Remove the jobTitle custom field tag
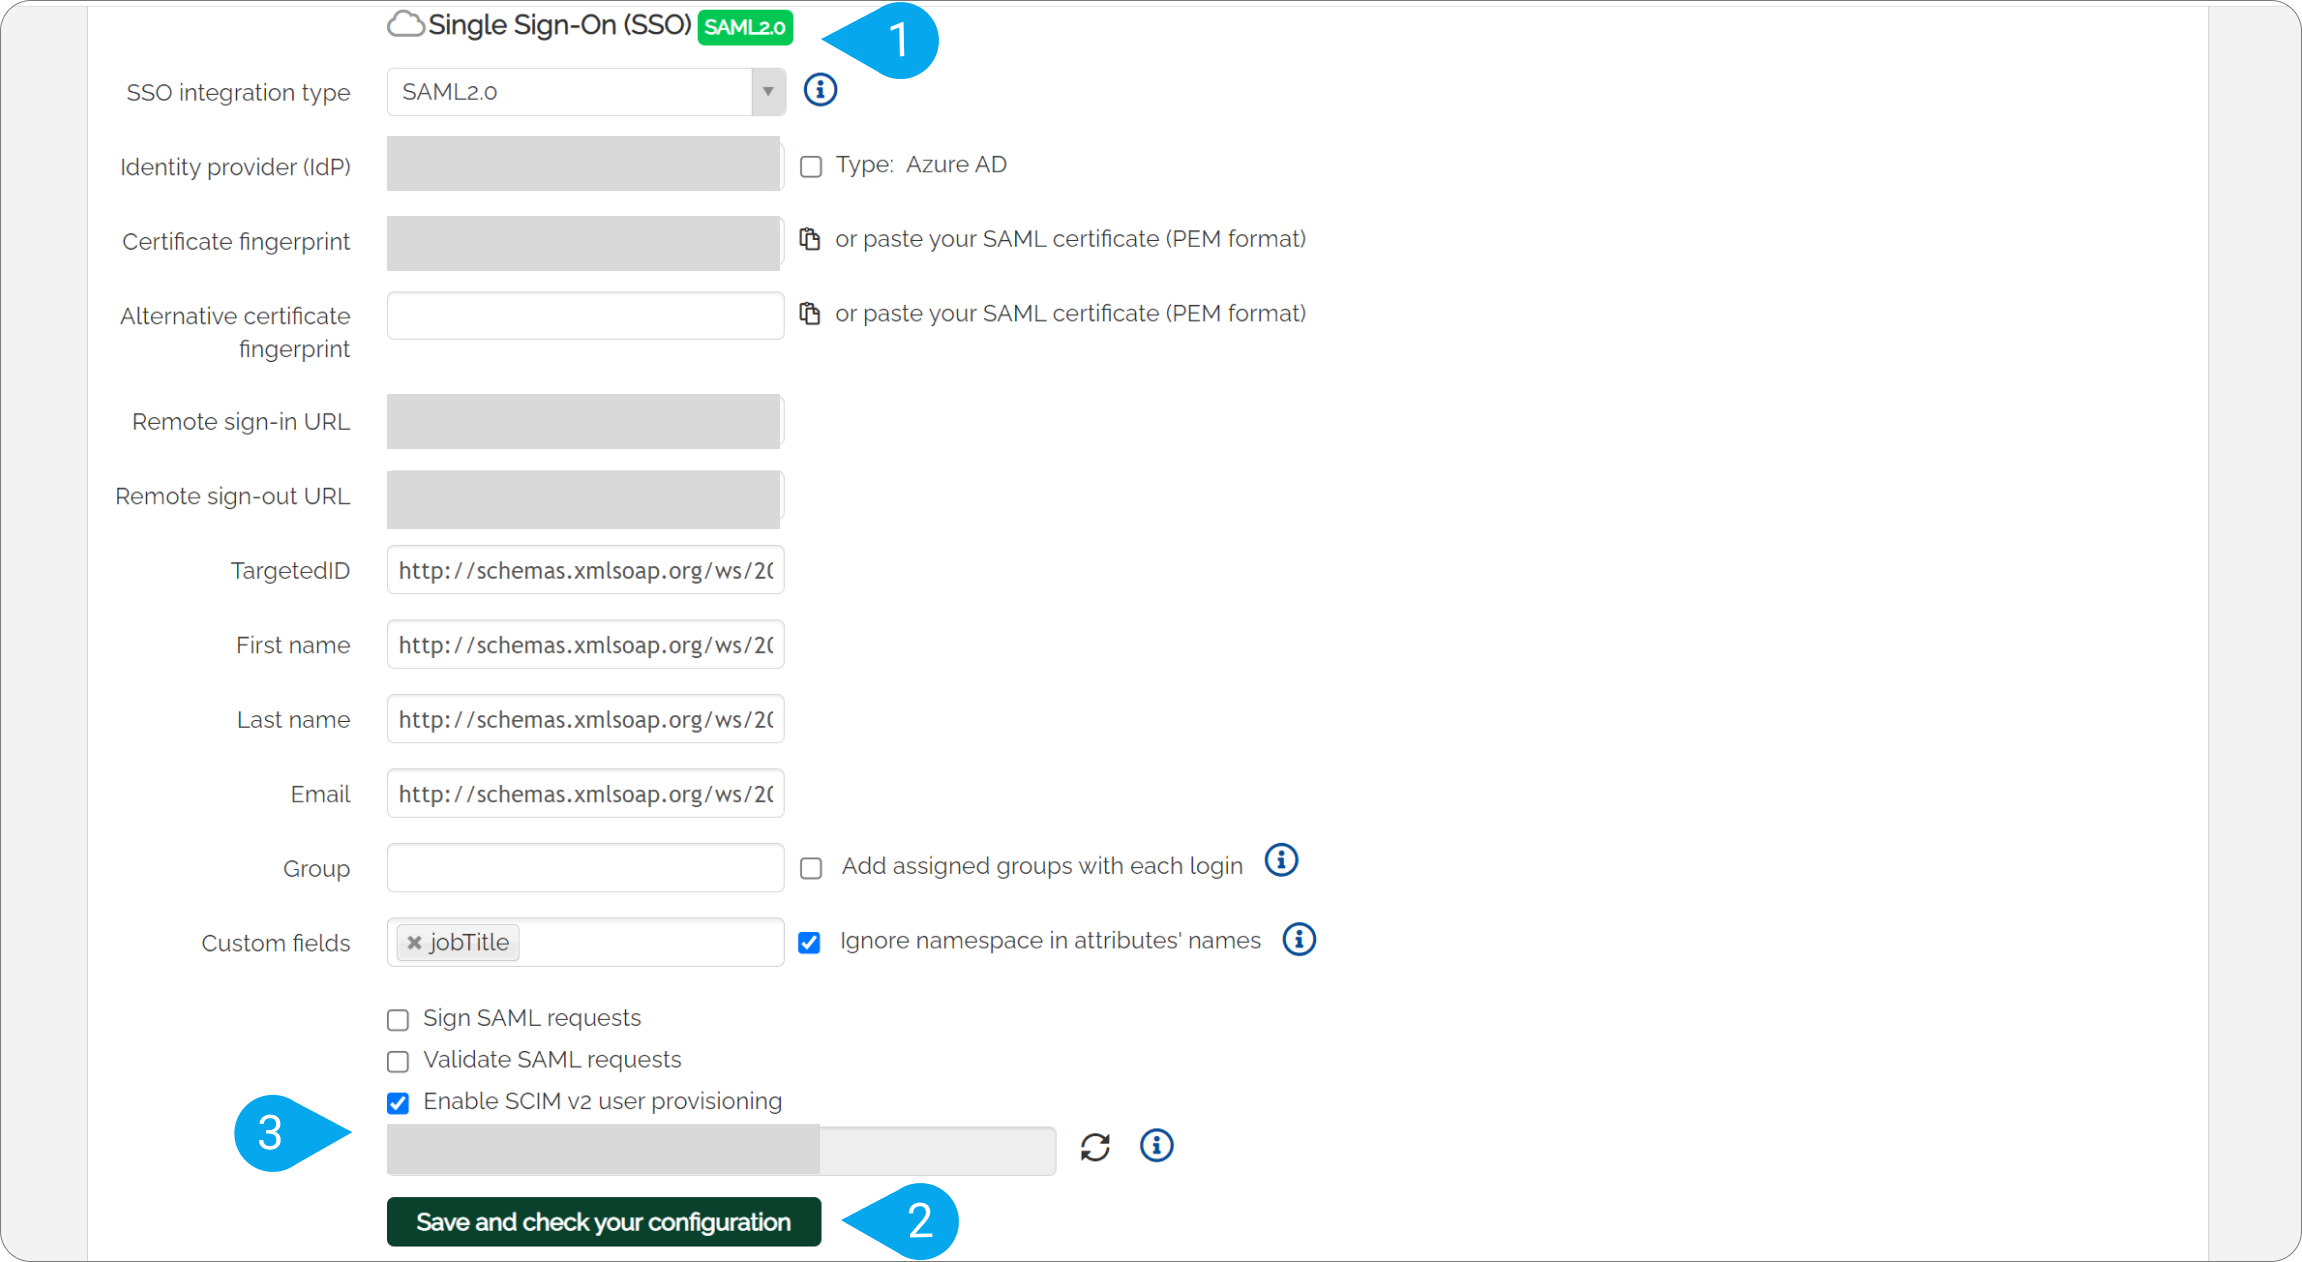Image resolution: width=2302 pixels, height=1262 pixels. [414, 943]
